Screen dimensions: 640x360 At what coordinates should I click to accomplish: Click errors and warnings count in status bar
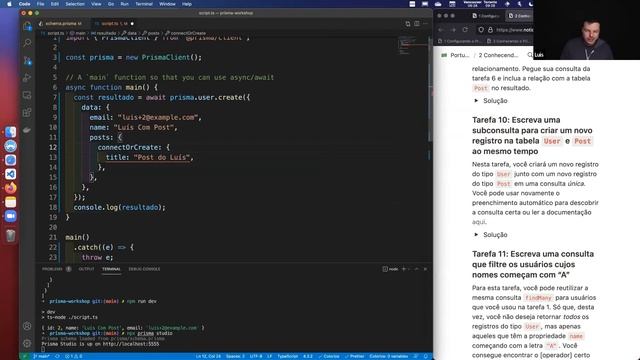coord(74,356)
